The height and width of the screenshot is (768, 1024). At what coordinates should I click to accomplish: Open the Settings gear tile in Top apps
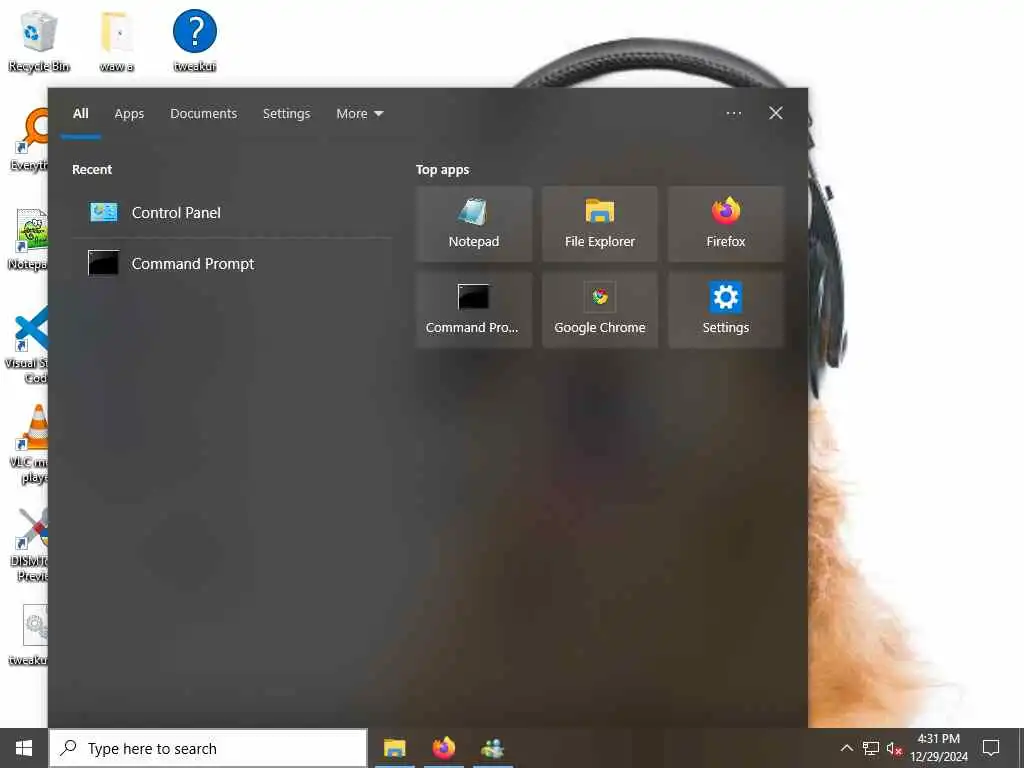[726, 310]
